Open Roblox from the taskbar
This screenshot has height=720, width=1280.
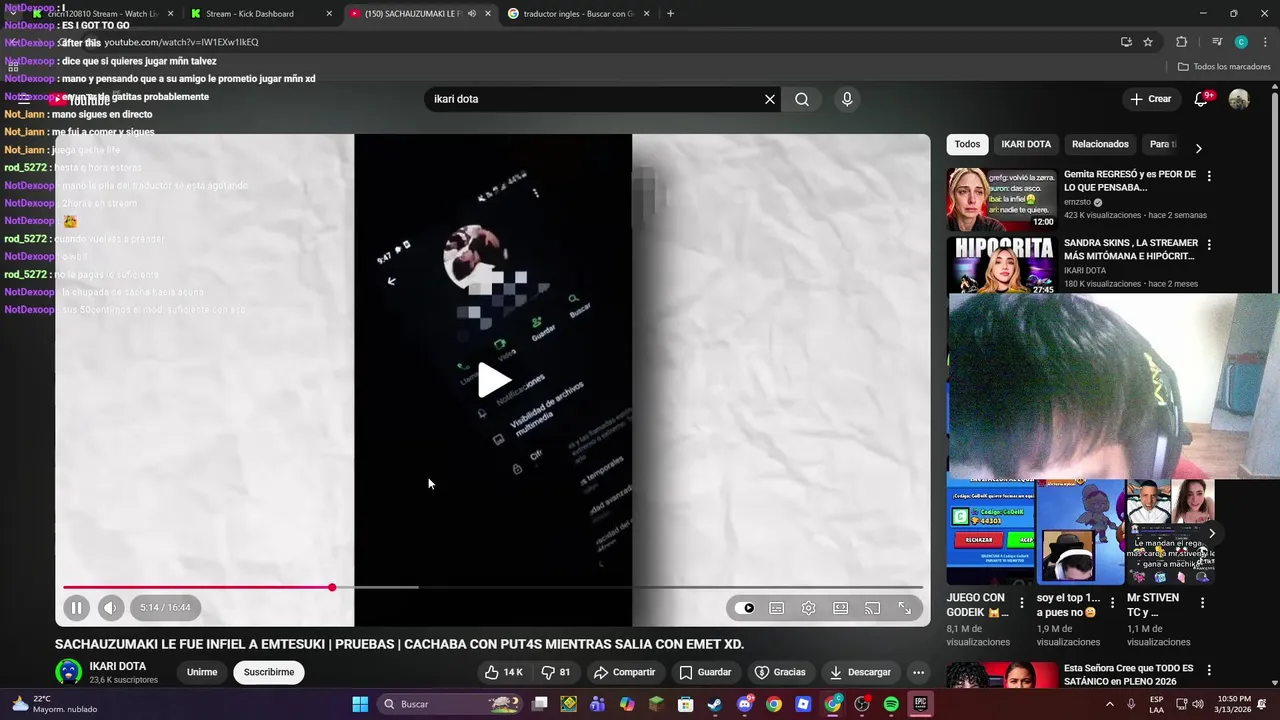(x=803, y=704)
